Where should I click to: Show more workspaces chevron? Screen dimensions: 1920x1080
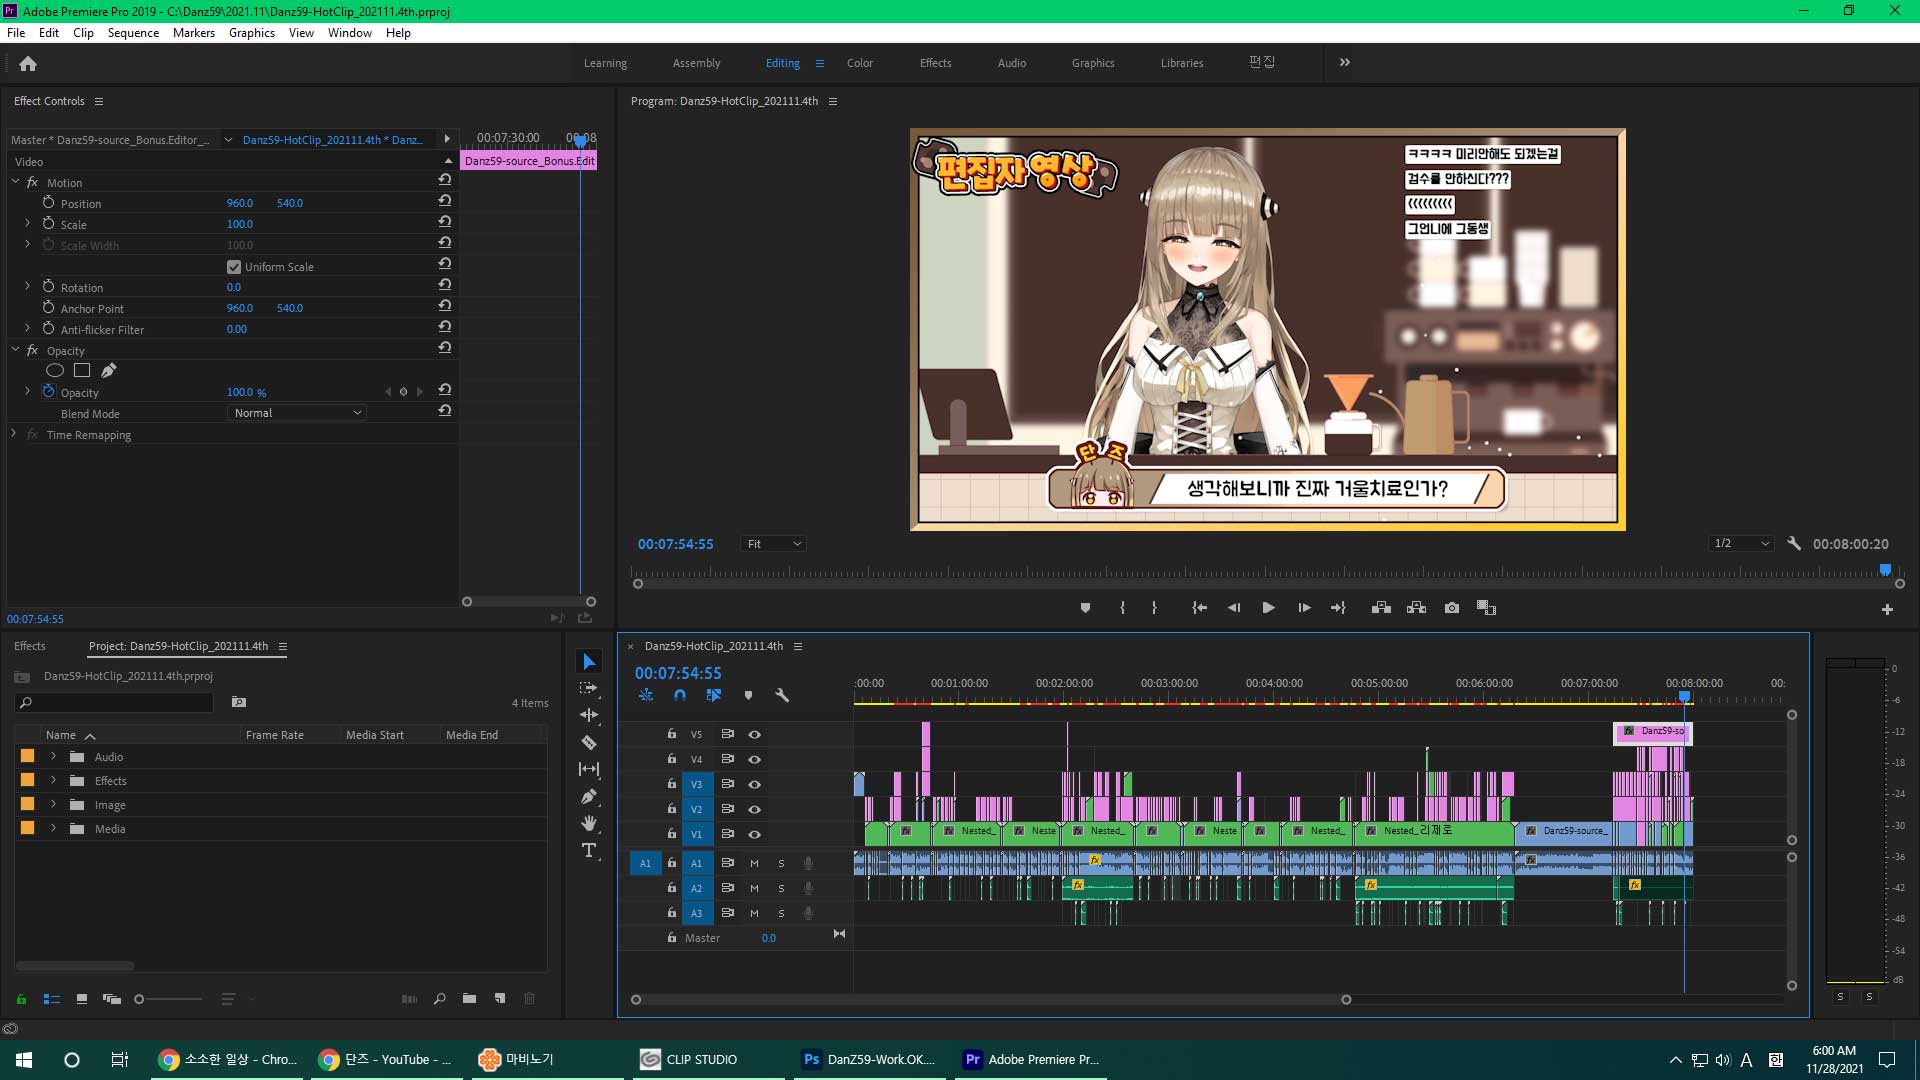click(1345, 62)
